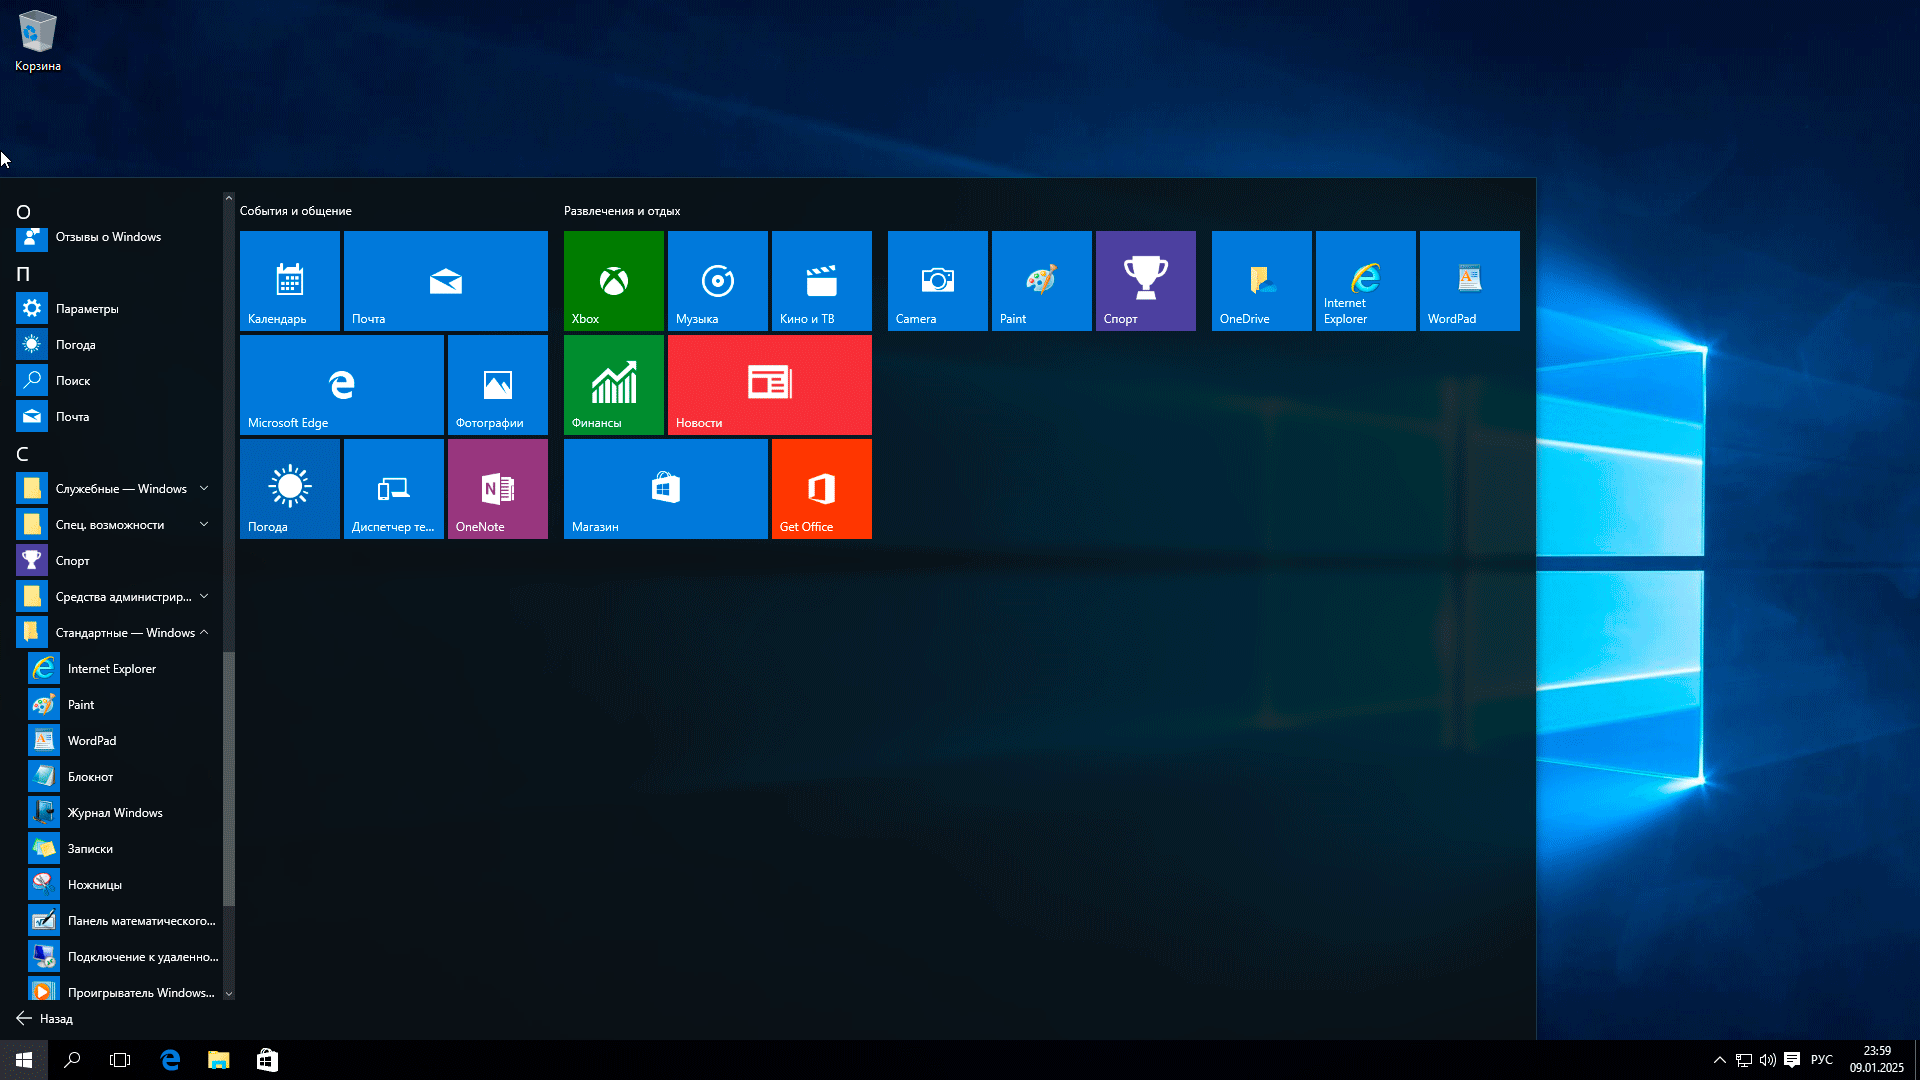Open the Календарь tile
The image size is (1920, 1080).
click(290, 281)
